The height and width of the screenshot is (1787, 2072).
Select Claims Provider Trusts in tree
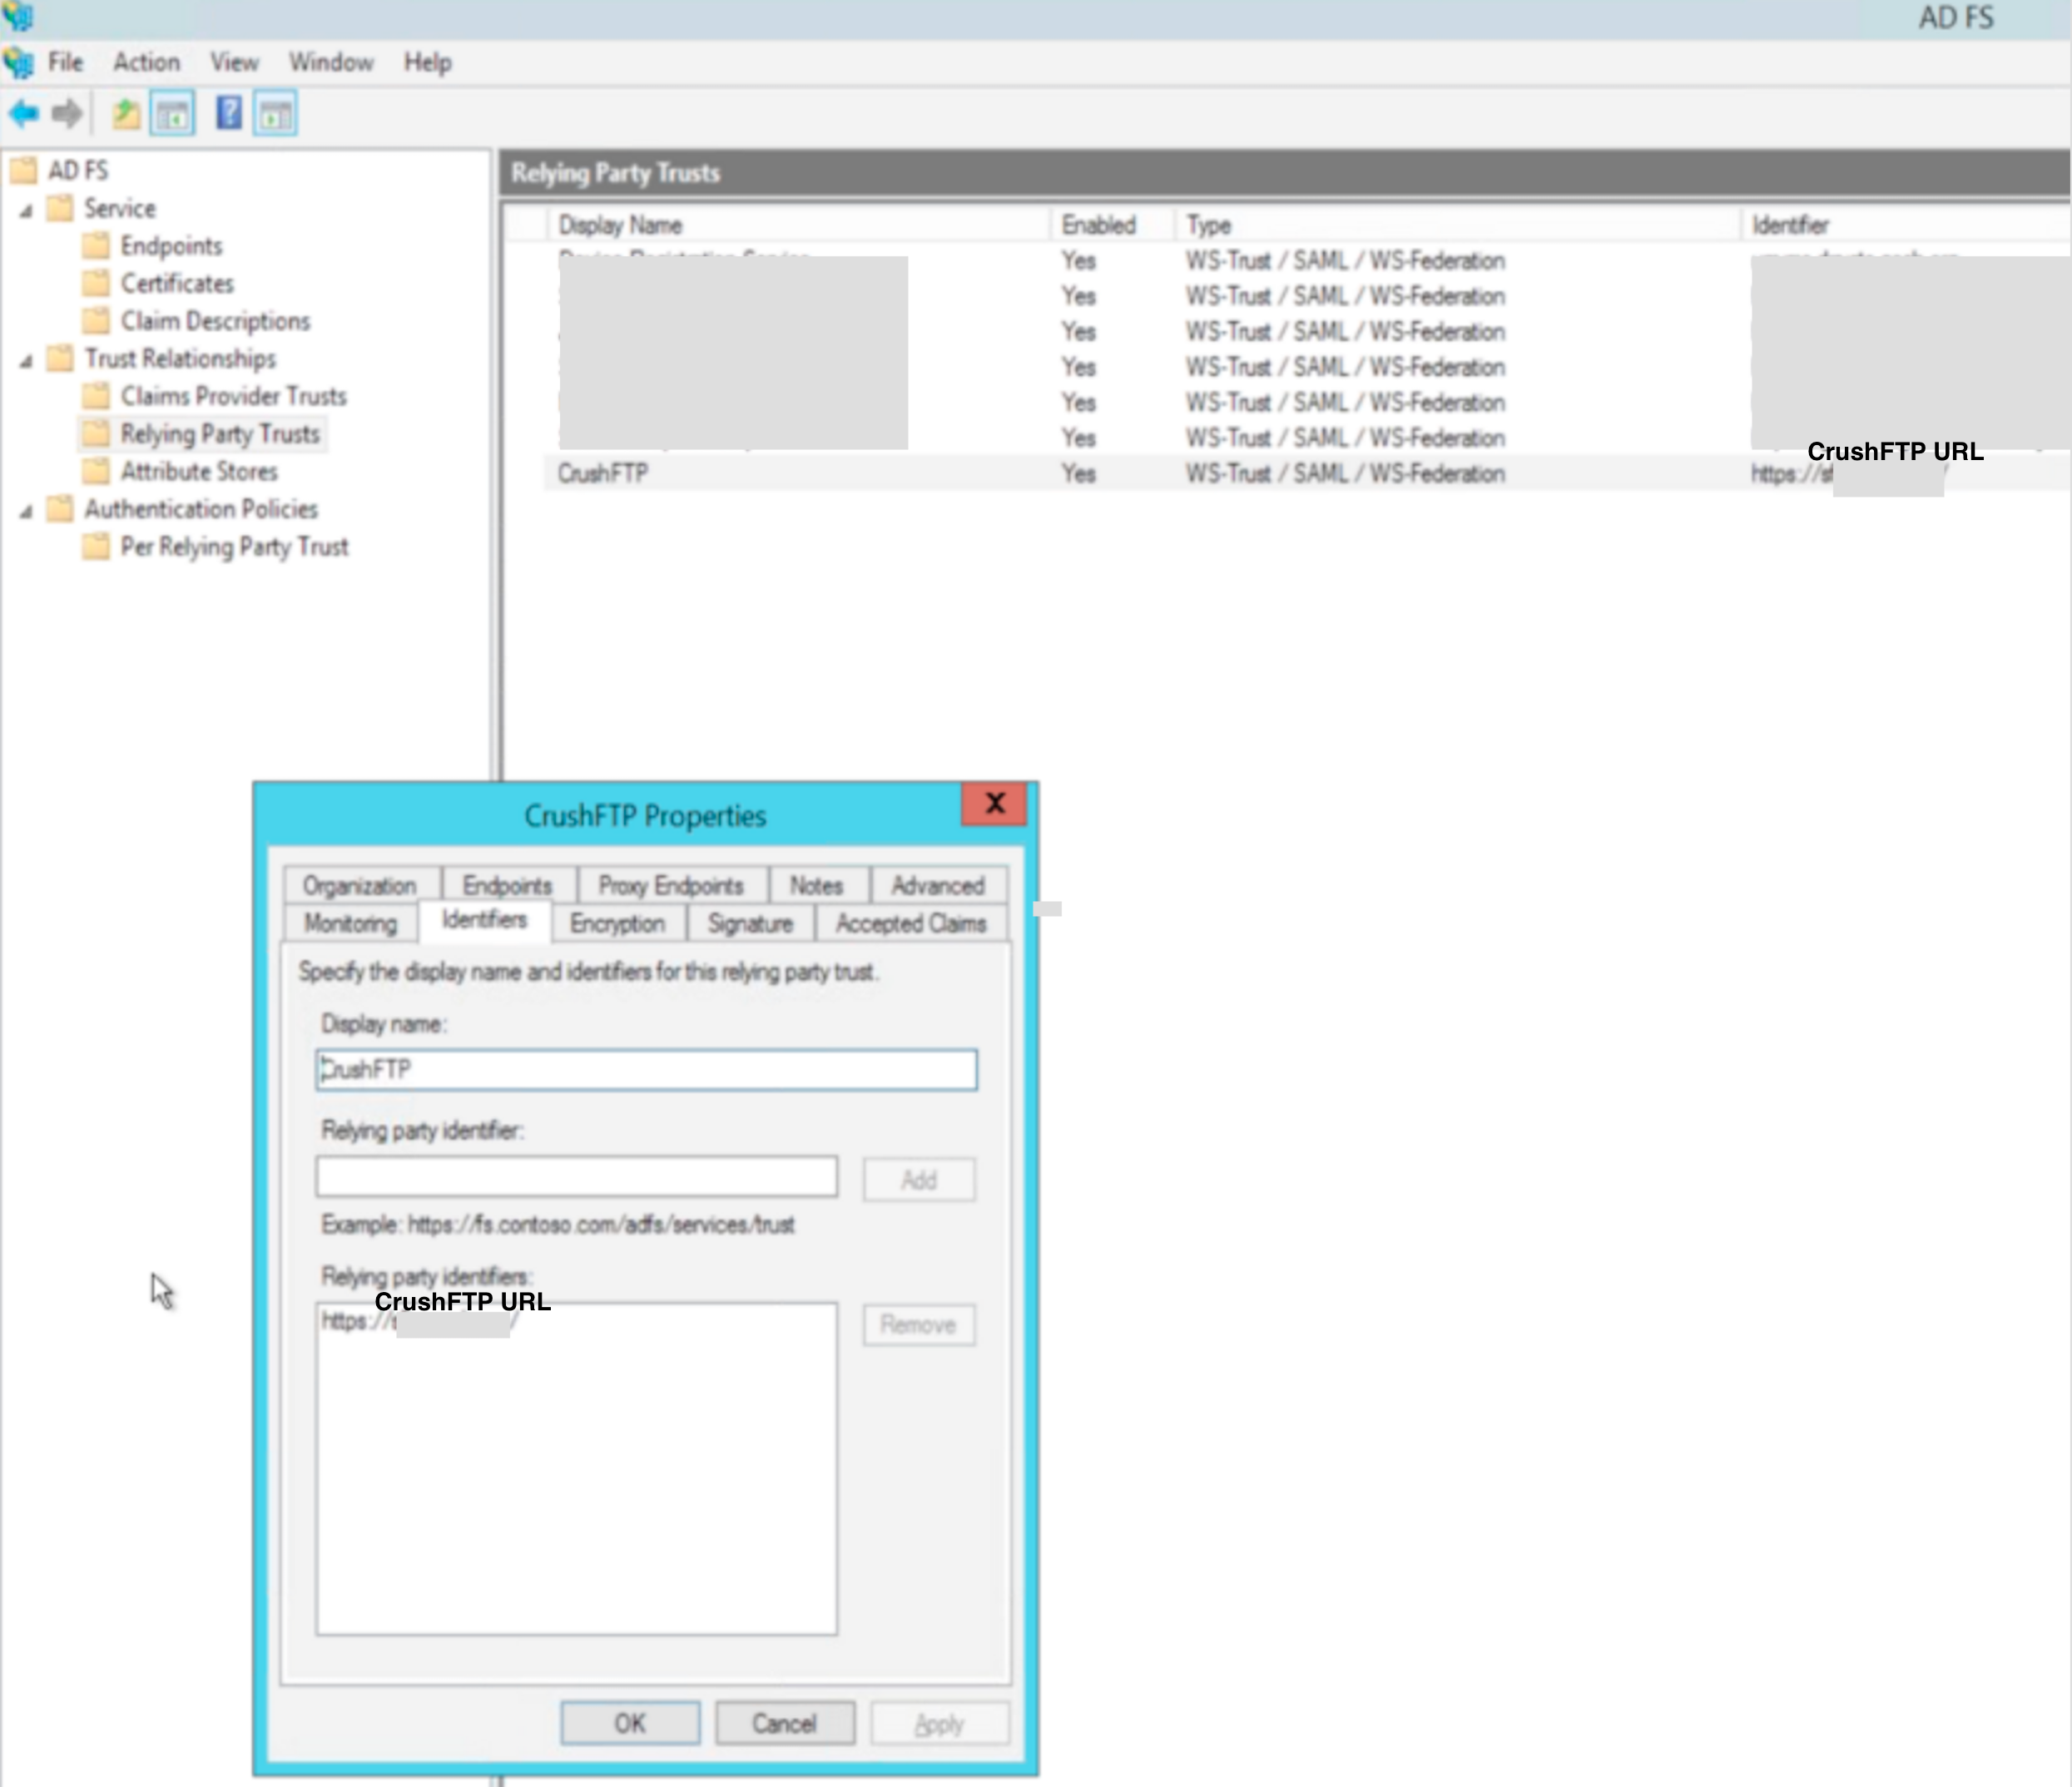(234, 396)
